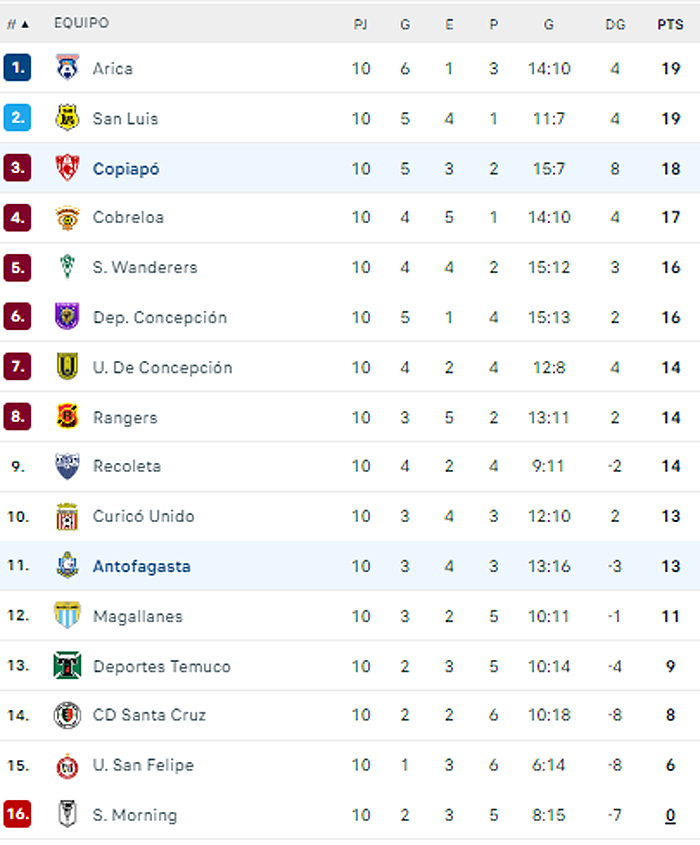Click the Magallanes striped crest icon

coord(67,615)
